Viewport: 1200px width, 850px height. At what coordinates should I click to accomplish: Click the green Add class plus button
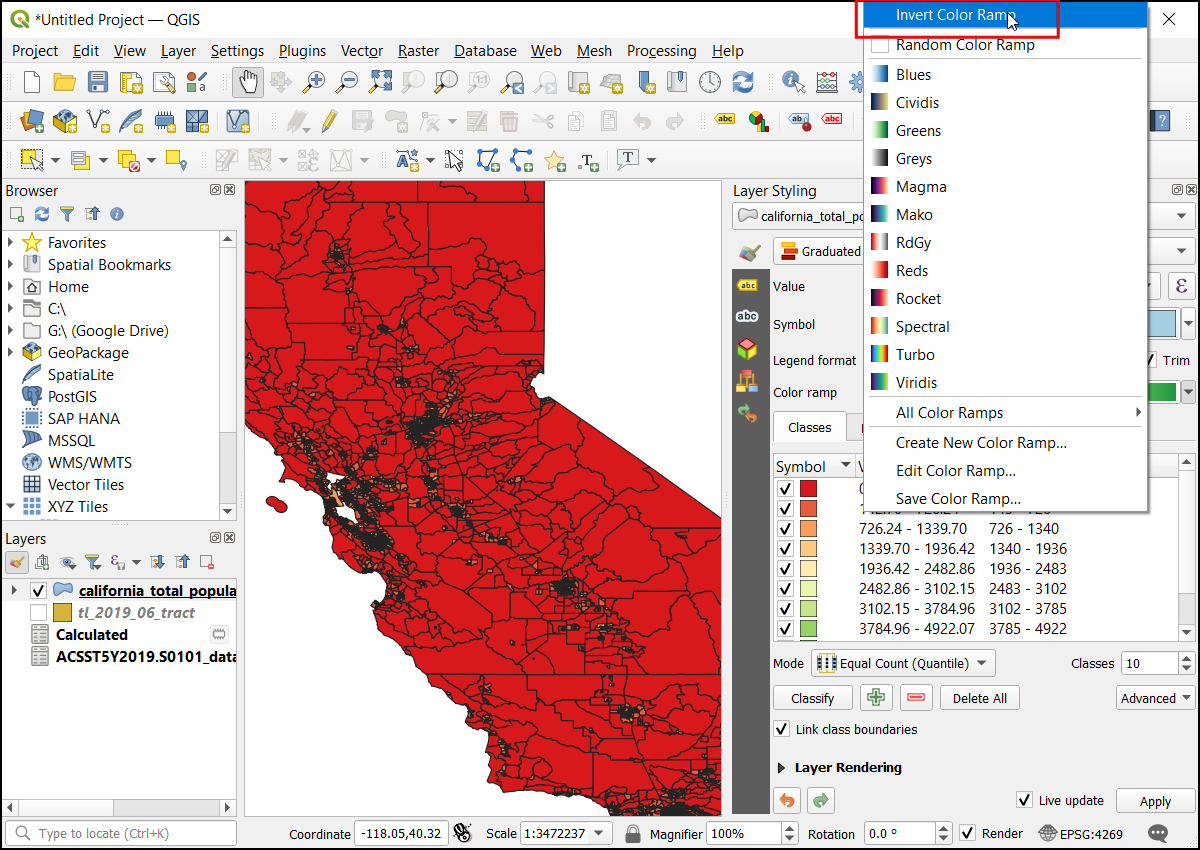[876, 698]
